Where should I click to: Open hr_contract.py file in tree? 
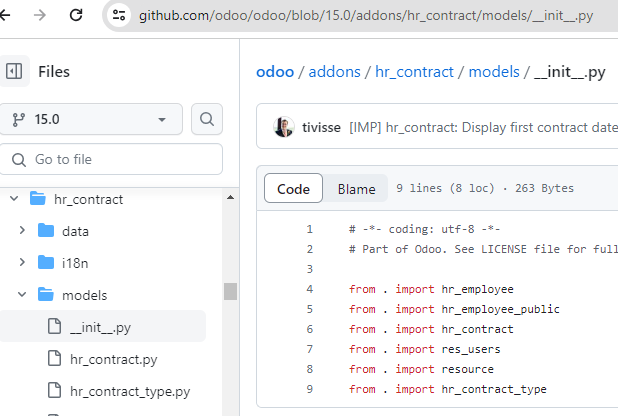click(114, 359)
